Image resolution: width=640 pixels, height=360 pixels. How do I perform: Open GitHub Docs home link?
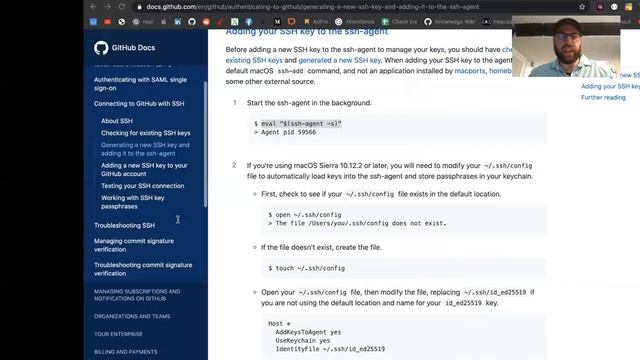[x=133, y=48]
